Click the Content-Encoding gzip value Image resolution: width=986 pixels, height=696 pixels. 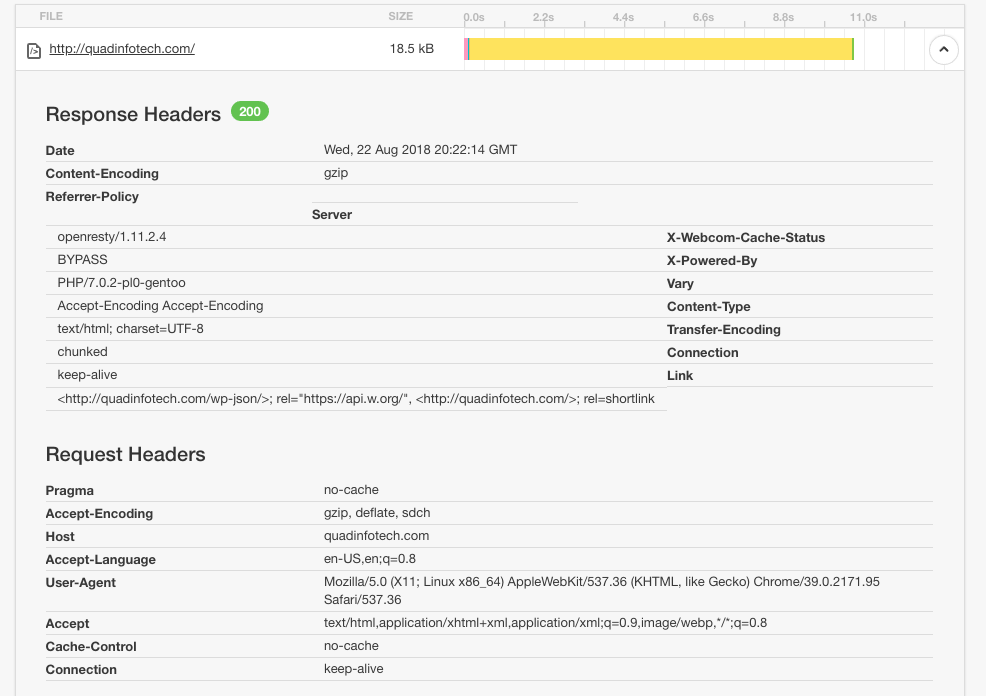click(336, 173)
